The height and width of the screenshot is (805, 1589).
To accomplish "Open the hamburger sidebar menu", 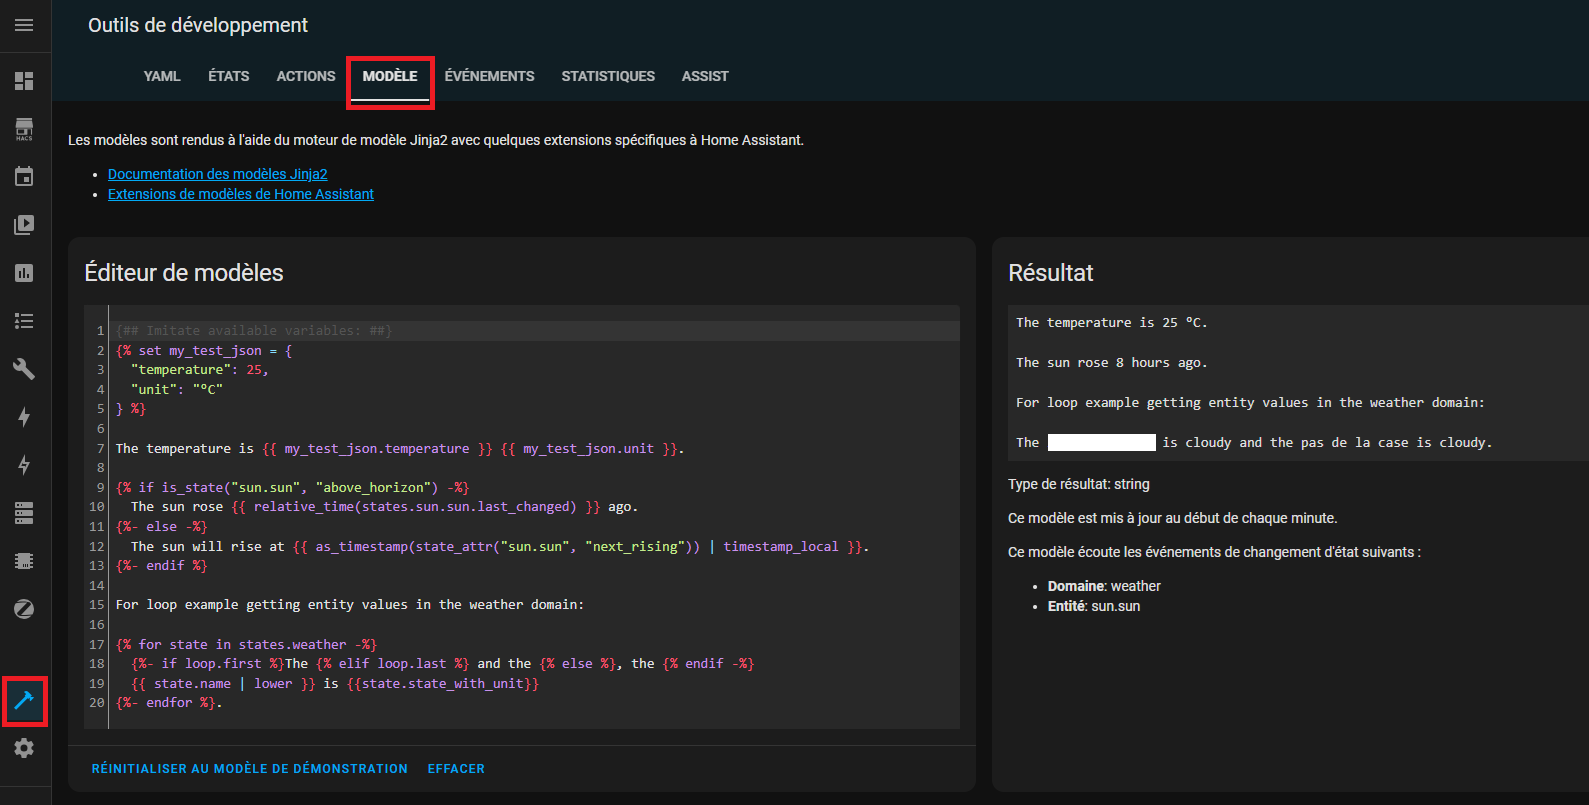I will click(x=24, y=25).
